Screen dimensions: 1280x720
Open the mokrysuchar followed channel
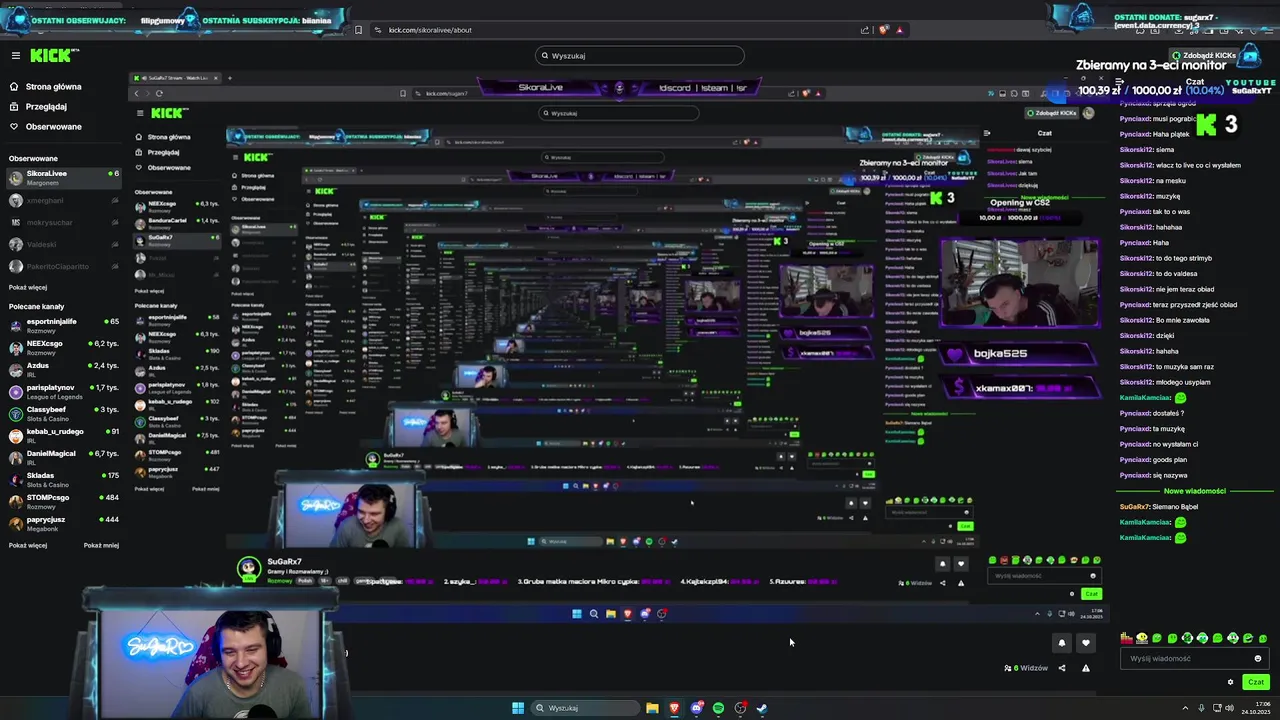62,222
